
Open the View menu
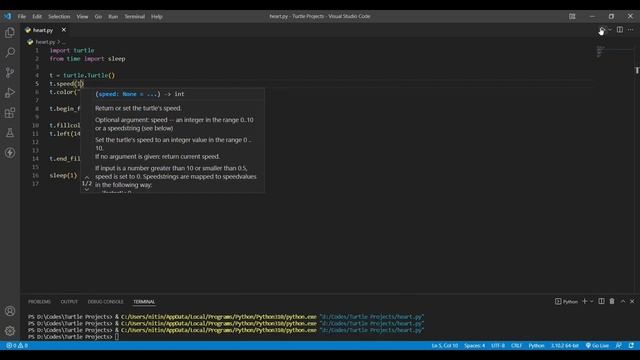click(82, 16)
